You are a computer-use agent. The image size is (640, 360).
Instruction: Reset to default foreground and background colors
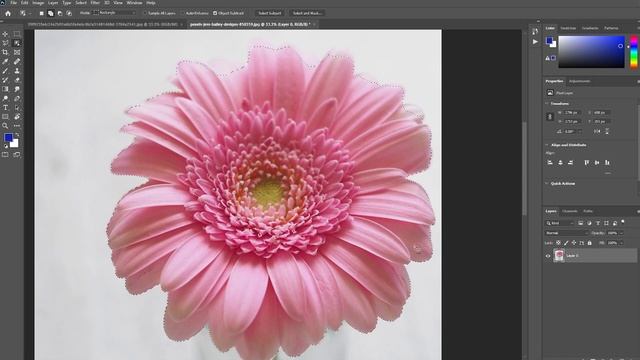5,146
